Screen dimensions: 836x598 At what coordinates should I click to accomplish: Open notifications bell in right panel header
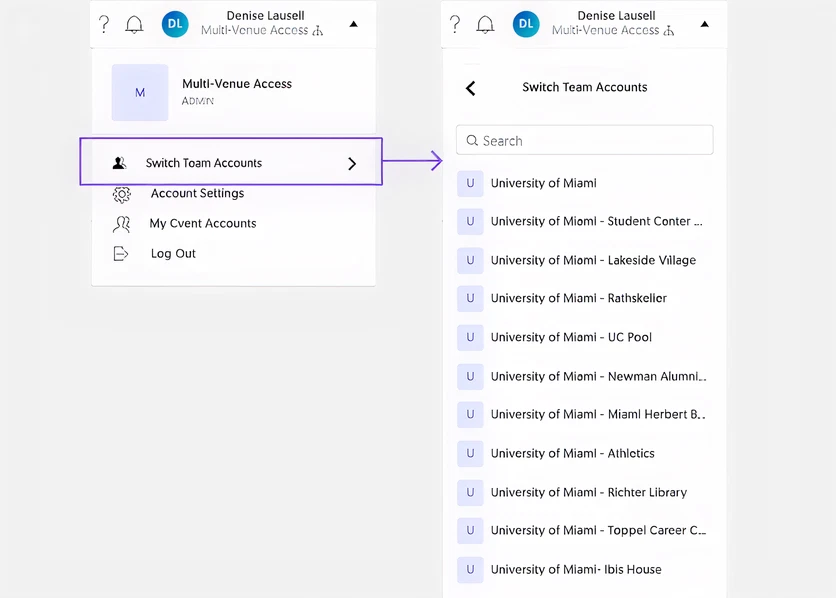coord(485,25)
